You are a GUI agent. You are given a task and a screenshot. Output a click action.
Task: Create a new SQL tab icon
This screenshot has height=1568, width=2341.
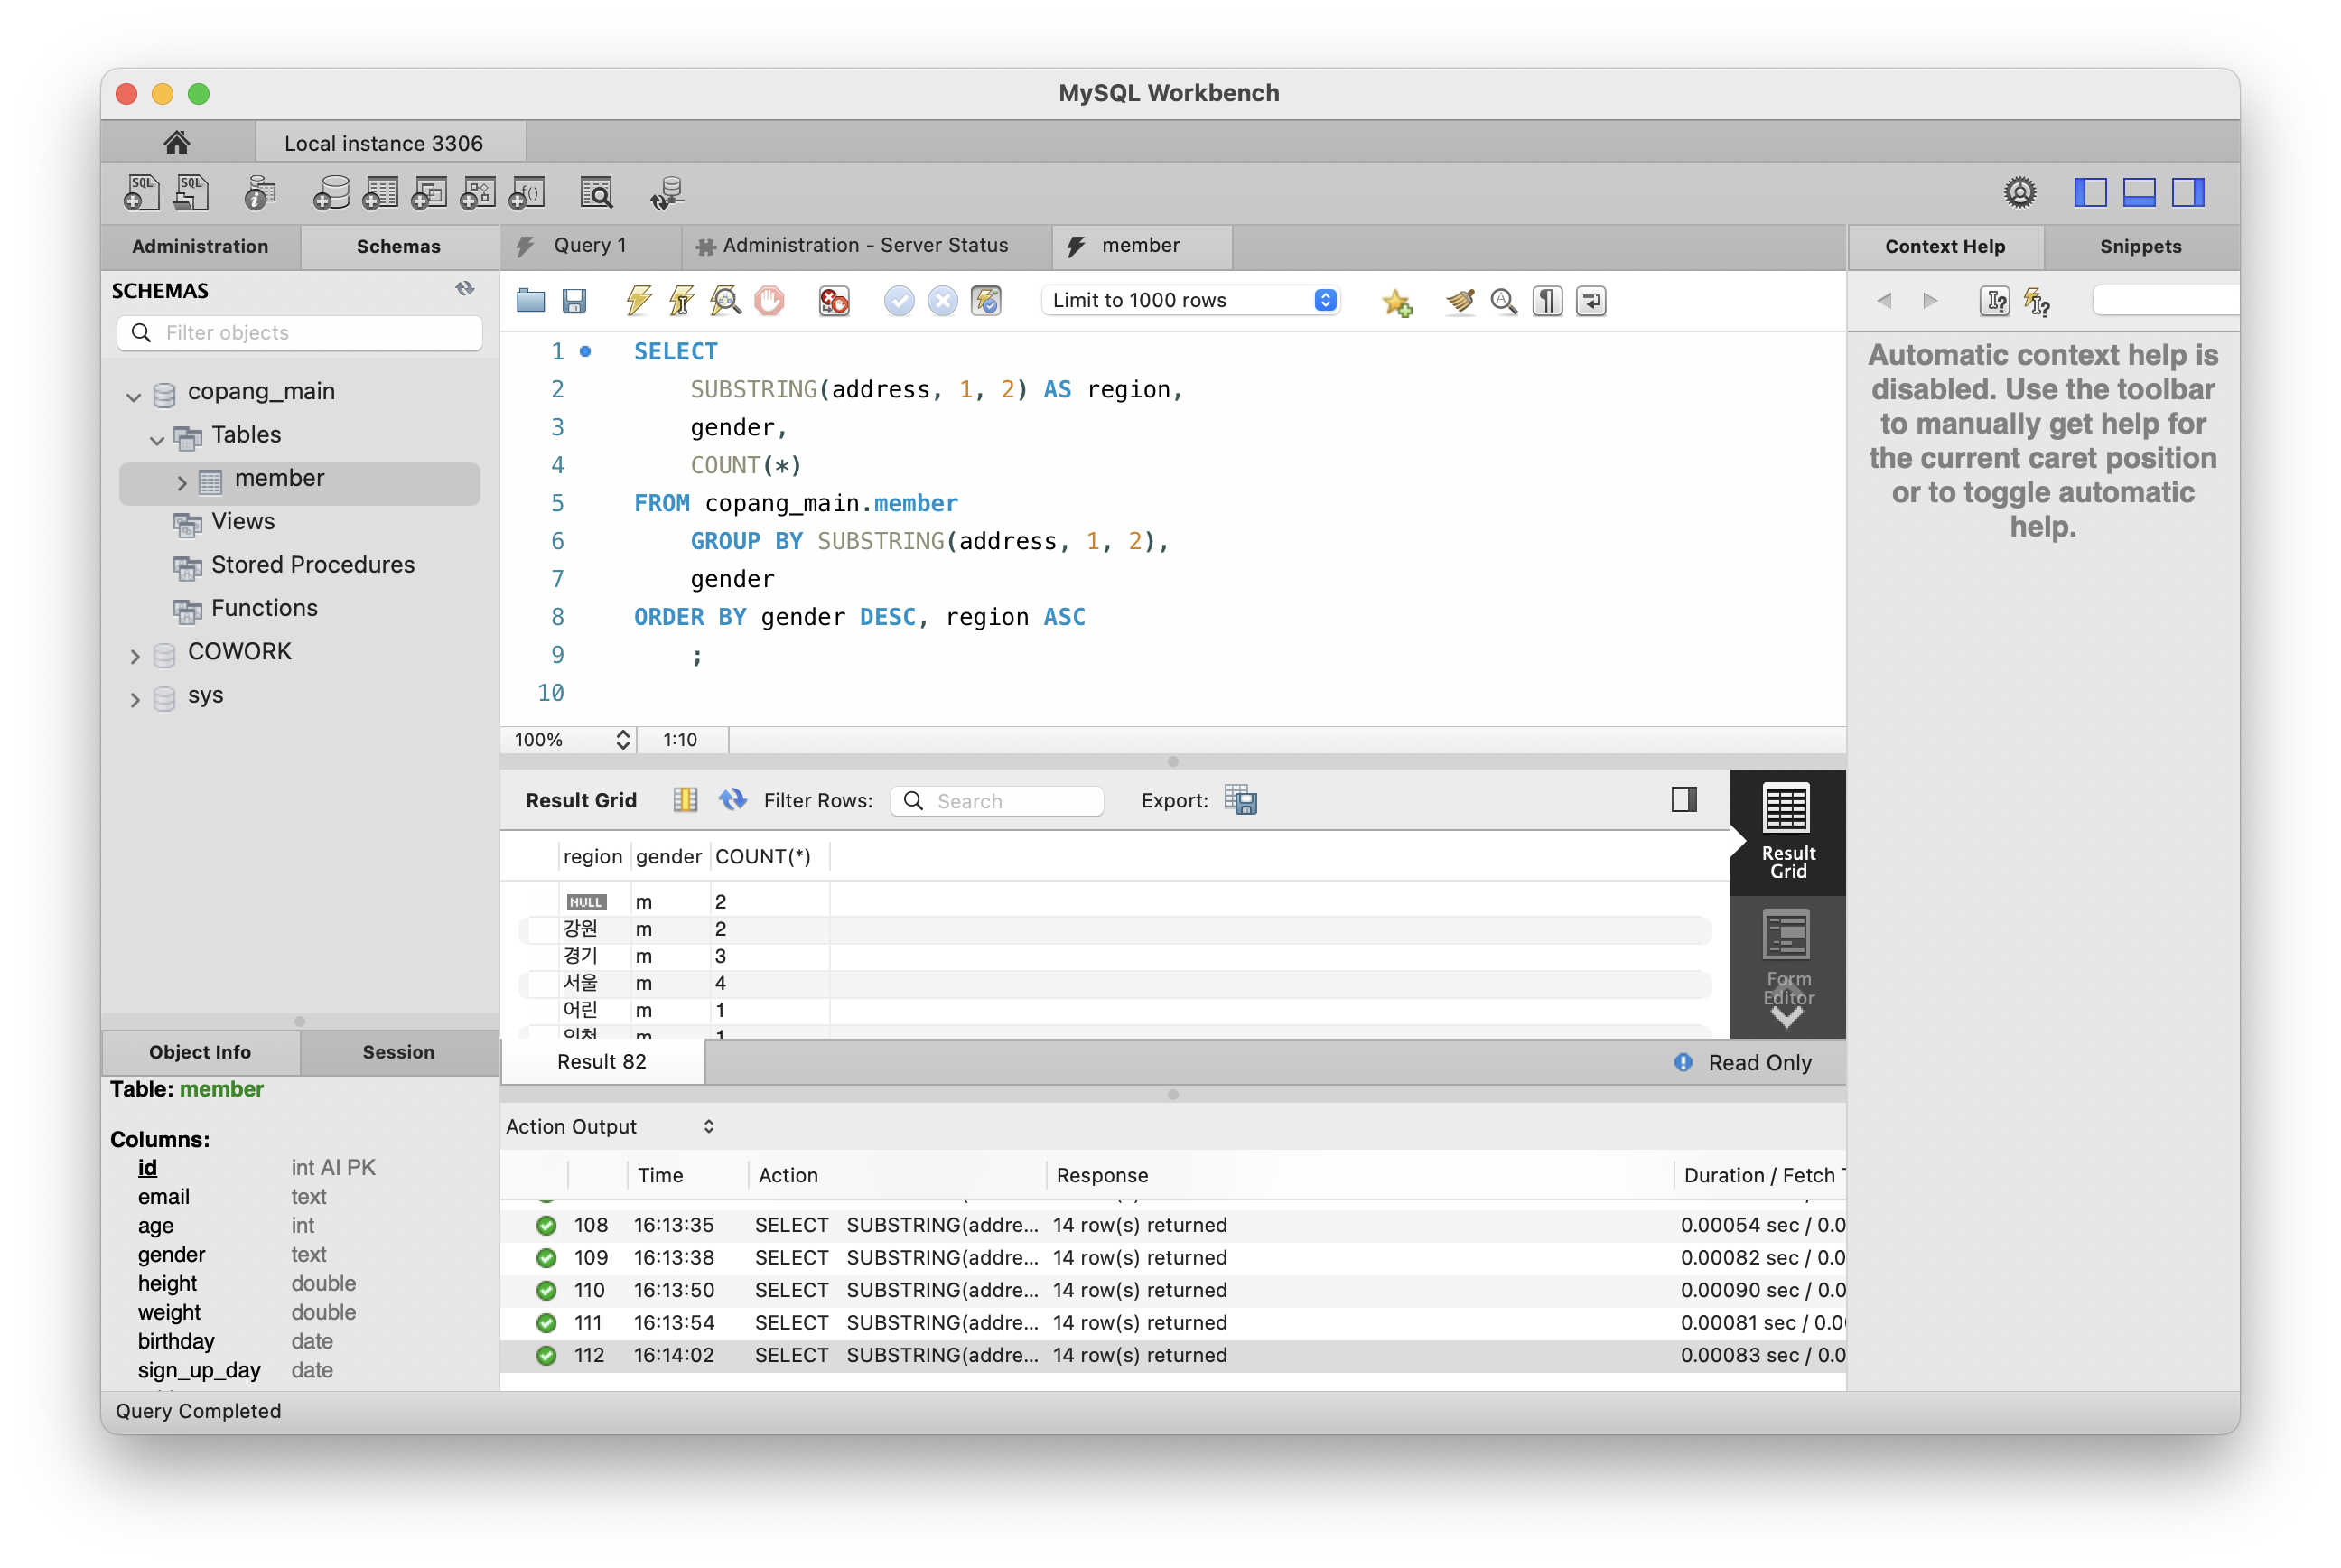[x=141, y=192]
